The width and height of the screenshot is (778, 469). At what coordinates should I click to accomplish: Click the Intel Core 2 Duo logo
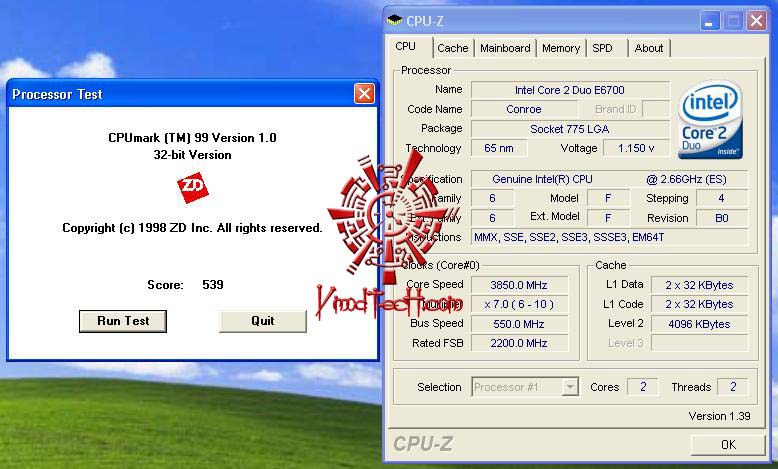(710, 120)
